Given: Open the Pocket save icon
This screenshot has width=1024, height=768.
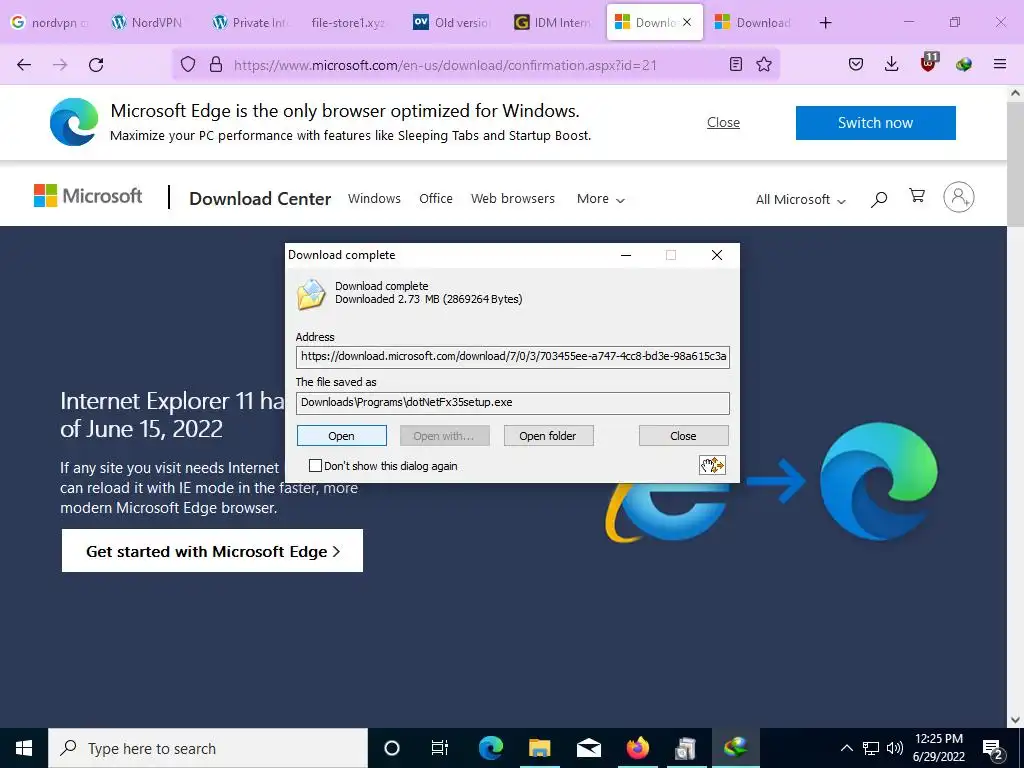Looking at the screenshot, I should coord(856,65).
